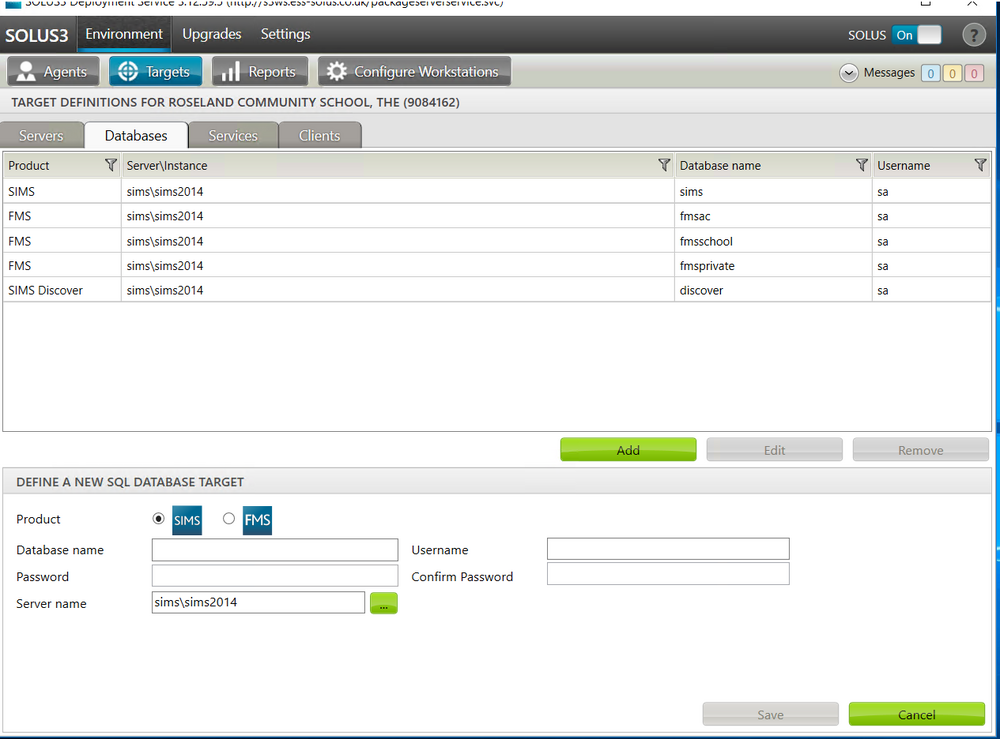Switch to the Servers tab
Image resolution: width=1000 pixels, height=739 pixels.
[41, 135]
